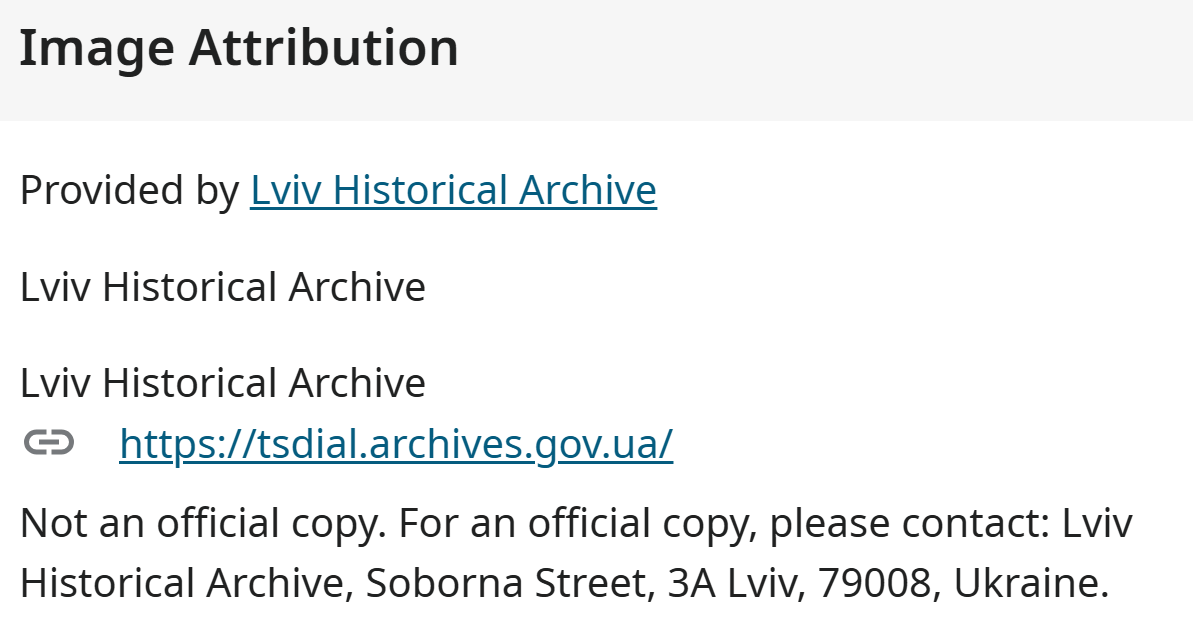
Task: Click the word 'Archive' in the Provided by link
Action: (588, 190)
